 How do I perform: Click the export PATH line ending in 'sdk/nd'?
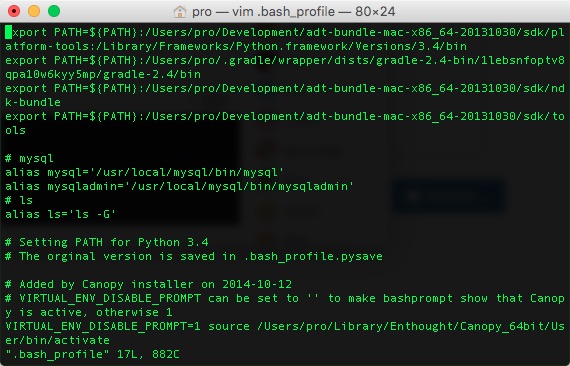click(x=285, y=88)
